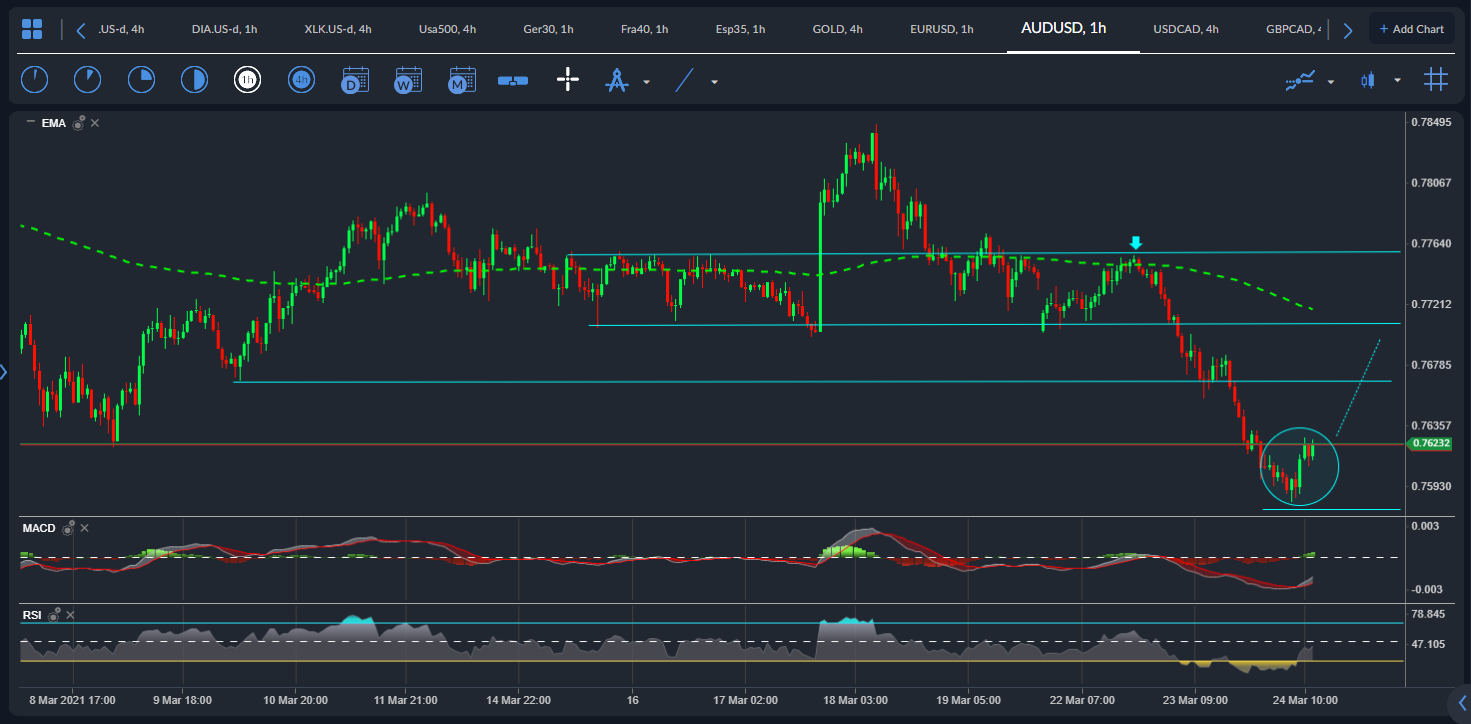Click the 0.77640 price axis label
This screenshot has width=1471, height=724.
[x=1431, y=243]
